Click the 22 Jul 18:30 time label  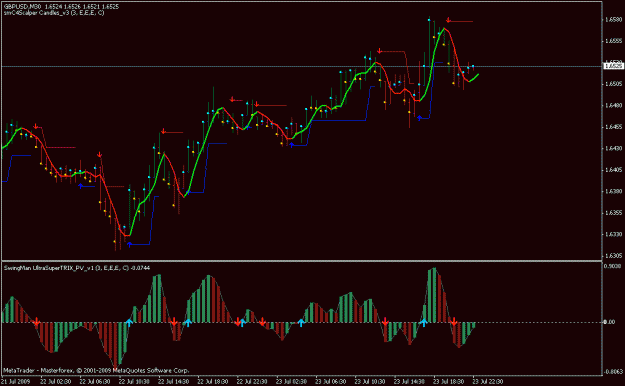pos(213,382)
